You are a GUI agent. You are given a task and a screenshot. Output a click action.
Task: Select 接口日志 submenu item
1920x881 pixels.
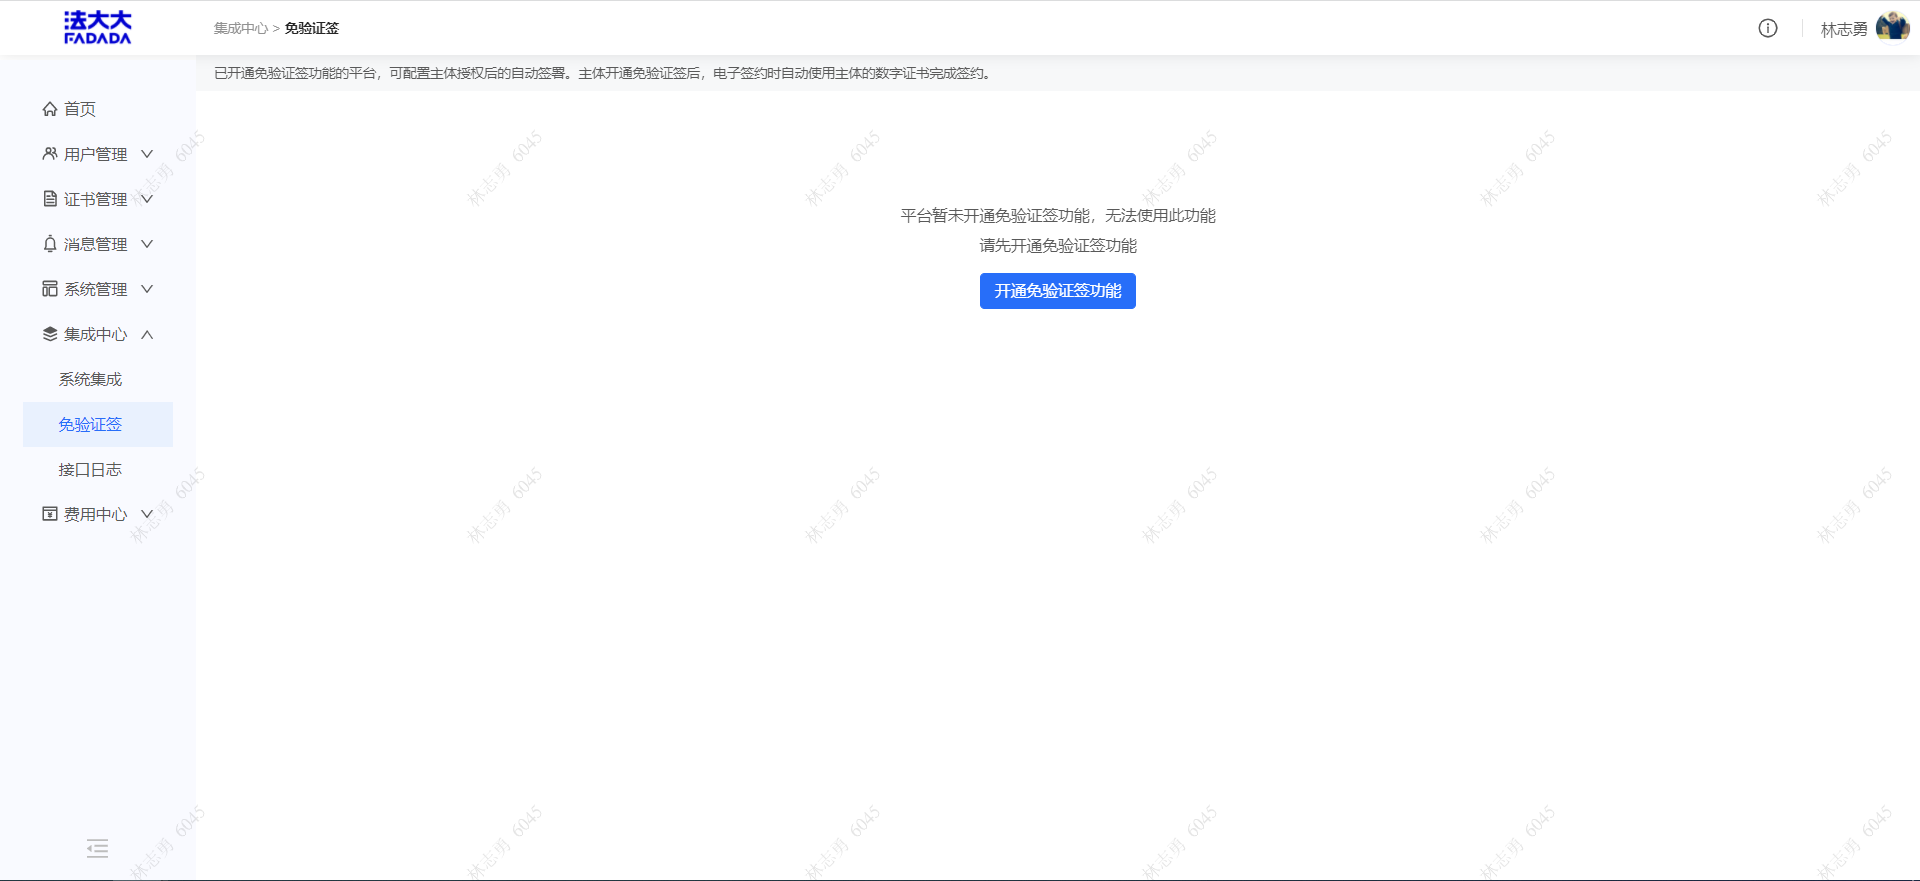pos(90,469)
